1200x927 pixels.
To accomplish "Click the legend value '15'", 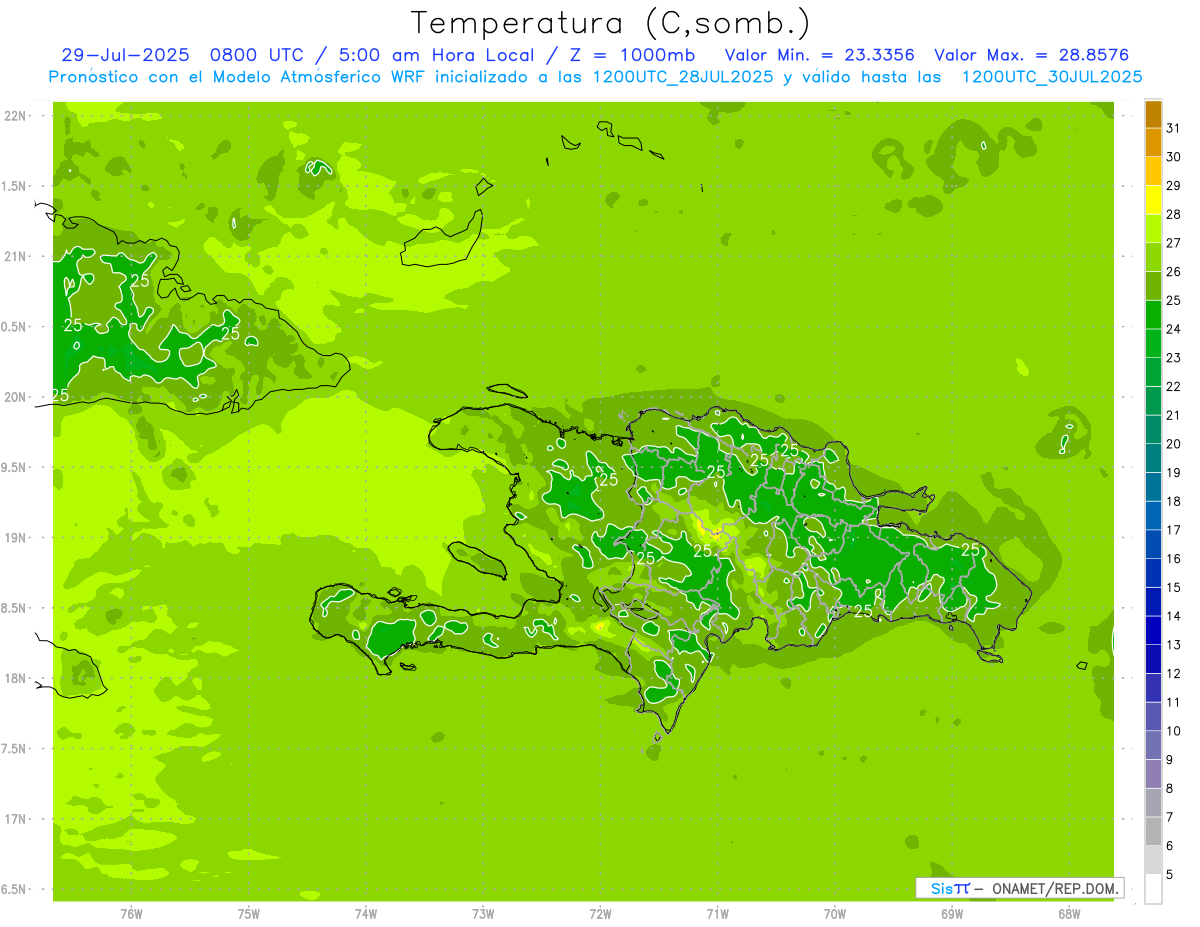I will tap(1173, 588).
